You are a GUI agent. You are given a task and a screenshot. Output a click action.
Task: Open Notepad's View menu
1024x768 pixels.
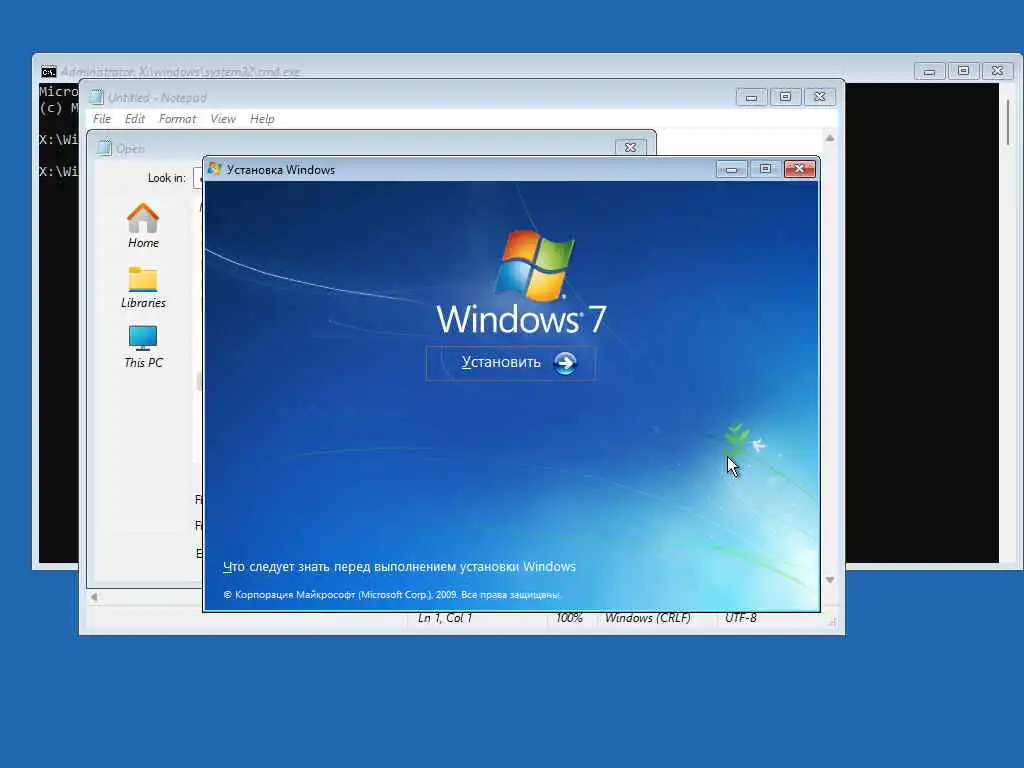click(223, 119)
